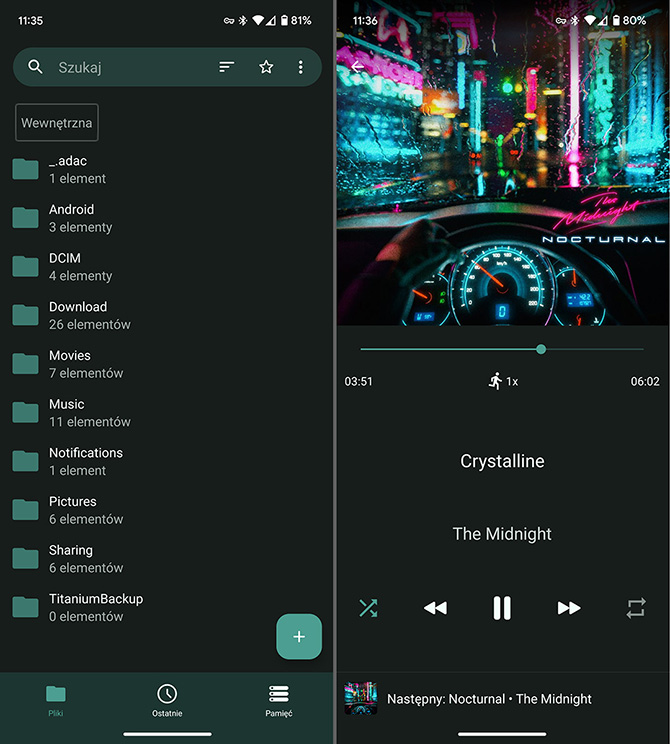670x744 pixels.
Task: Click Wi-Fi icon in file manager status bar
Action: [x=258, y=20]
